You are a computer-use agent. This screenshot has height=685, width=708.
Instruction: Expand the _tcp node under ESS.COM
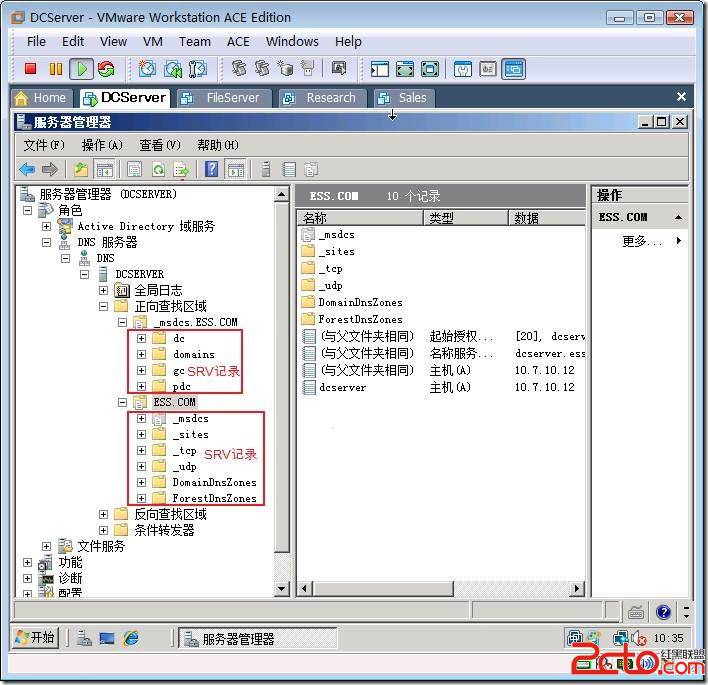point(141,450)
